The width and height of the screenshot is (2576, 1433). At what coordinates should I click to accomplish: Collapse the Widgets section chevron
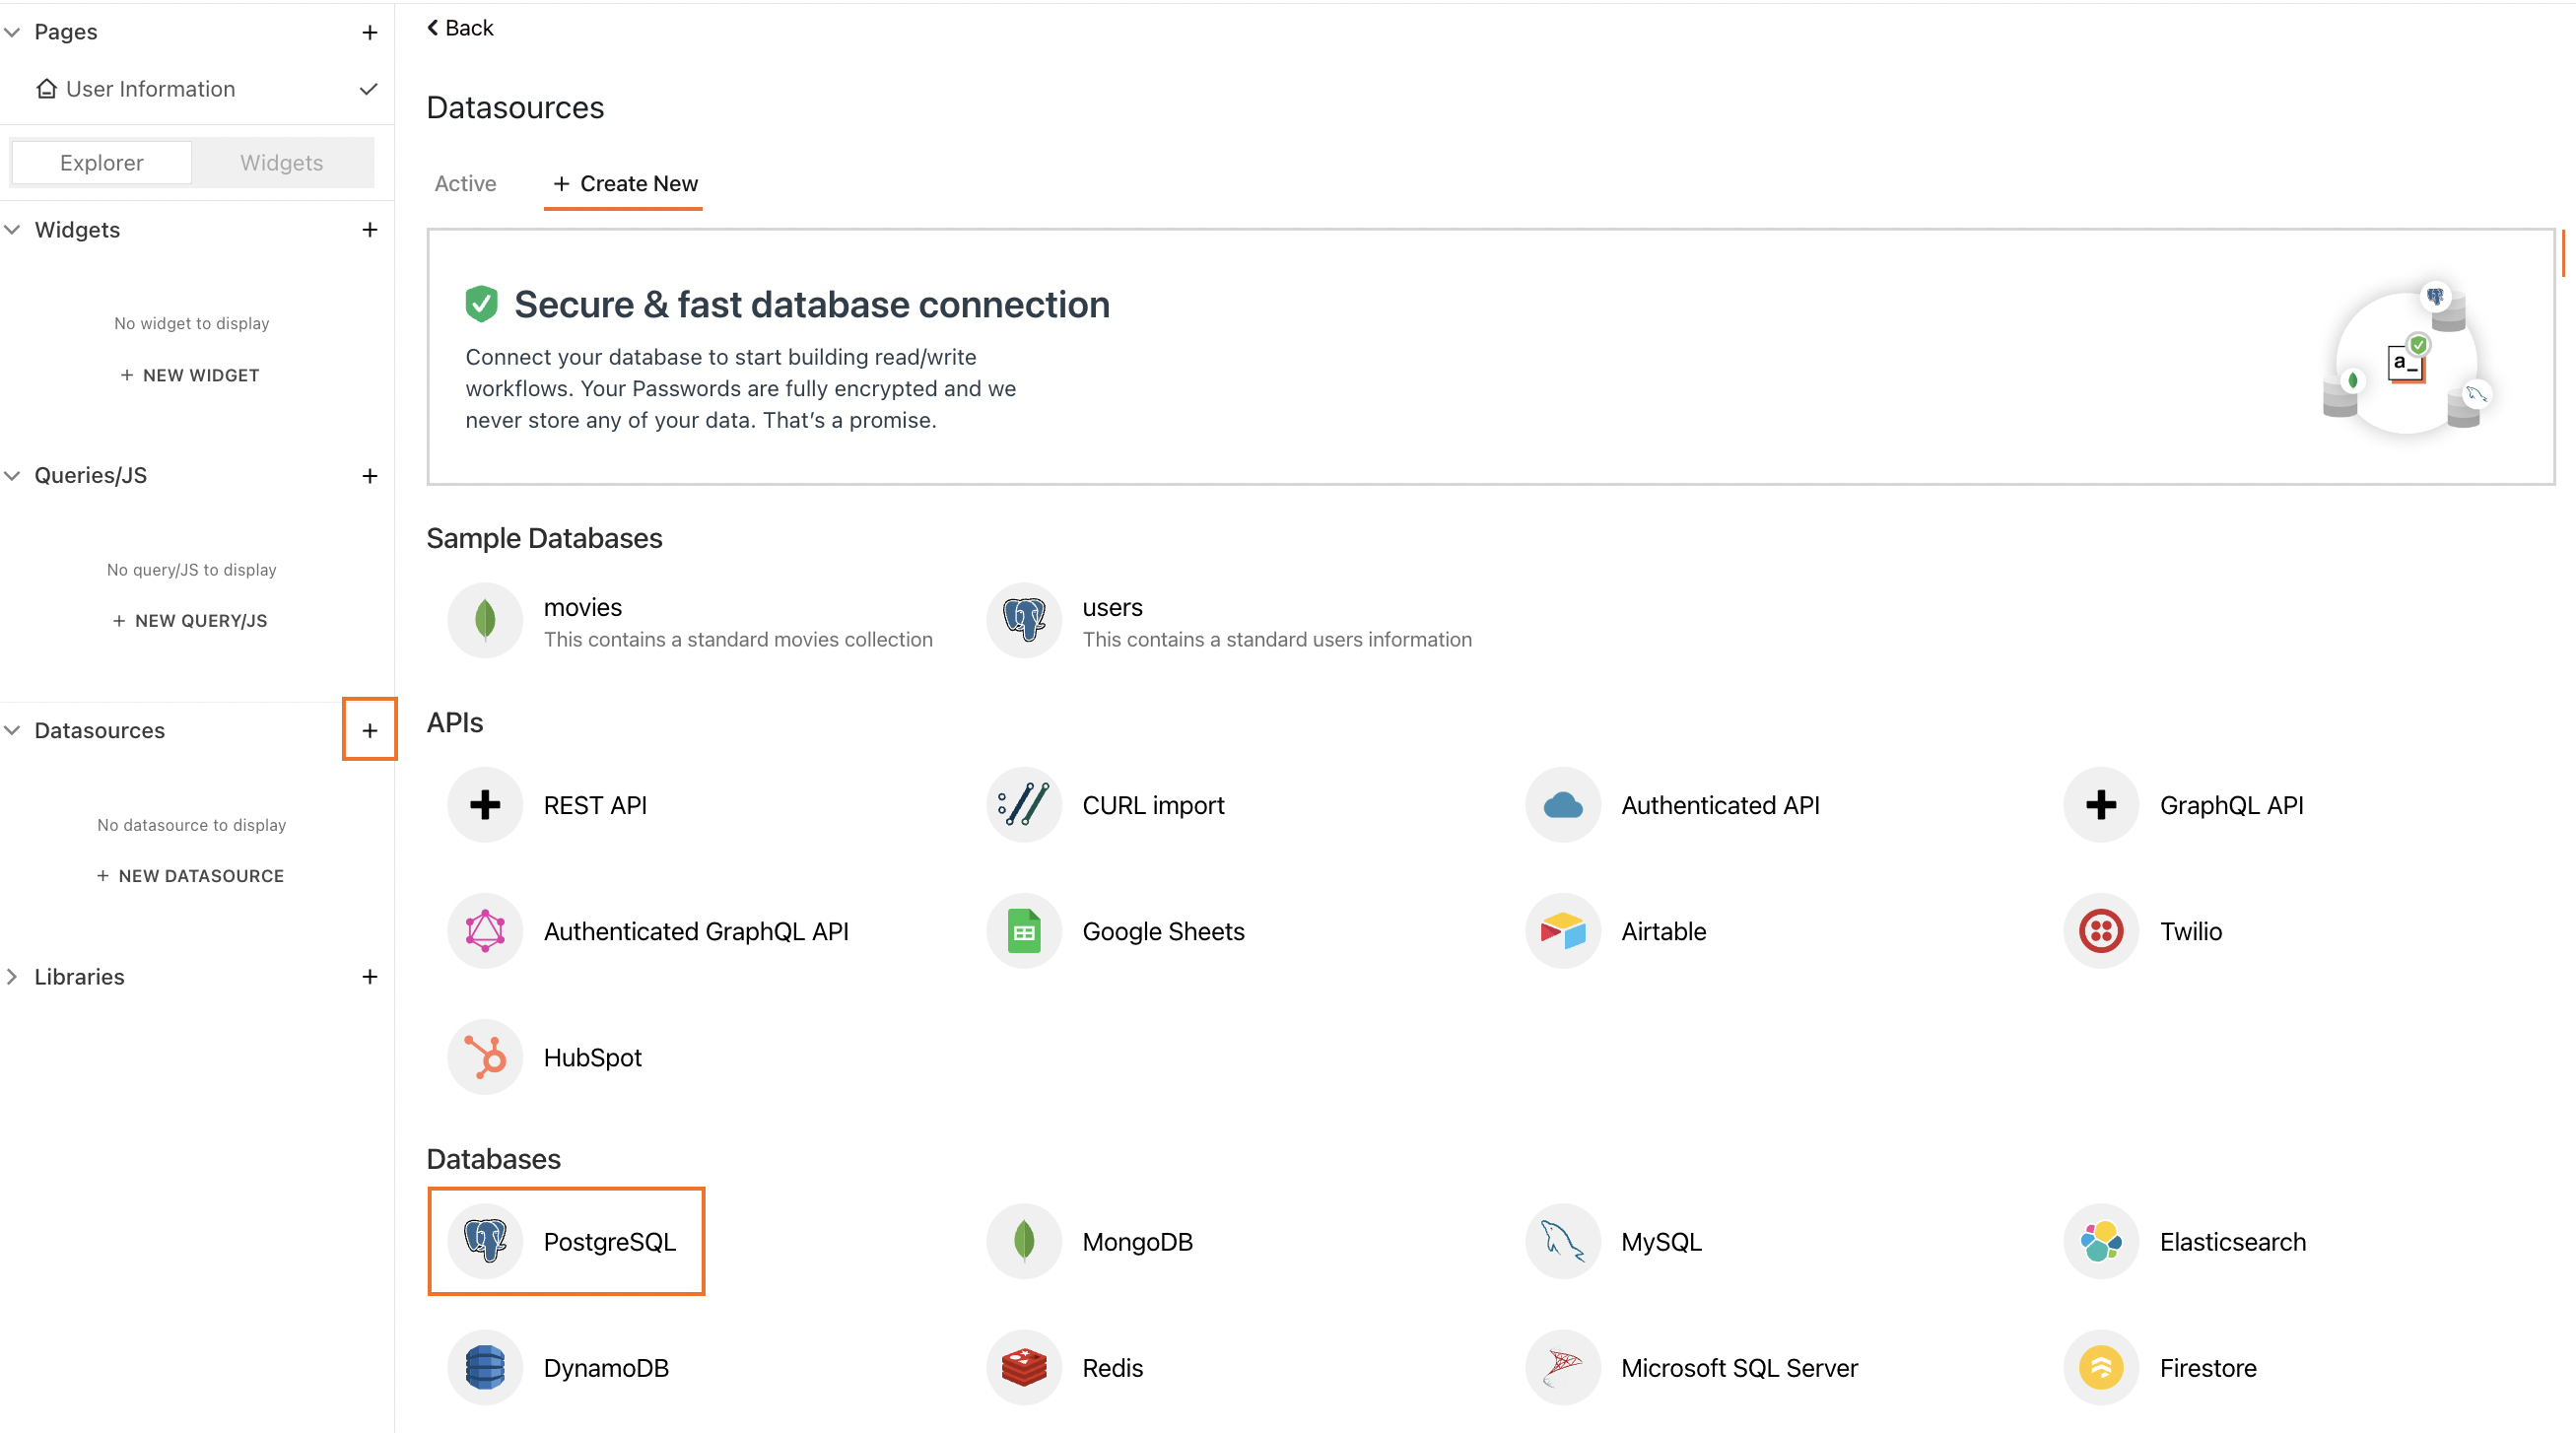(12, 230)
